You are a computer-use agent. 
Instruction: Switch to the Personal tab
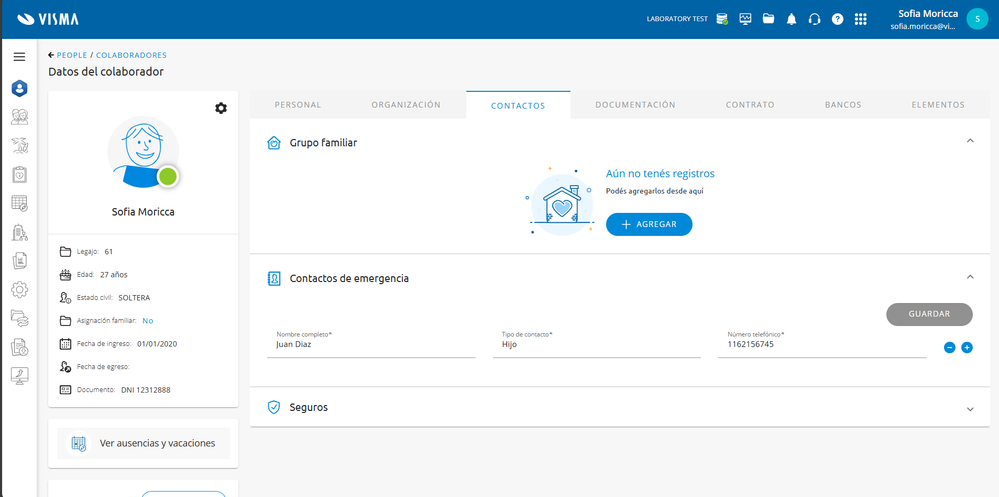coord(298,105)
